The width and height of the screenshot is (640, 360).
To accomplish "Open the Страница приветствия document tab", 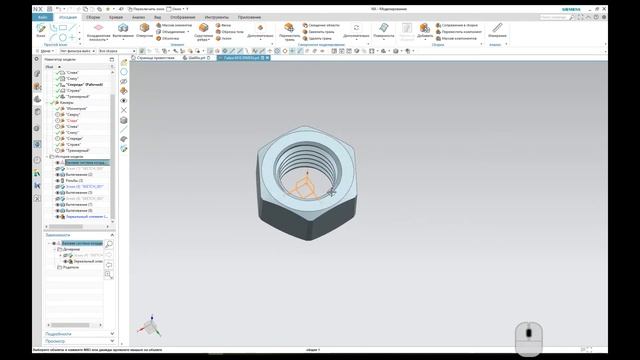I will click(153, 58).
